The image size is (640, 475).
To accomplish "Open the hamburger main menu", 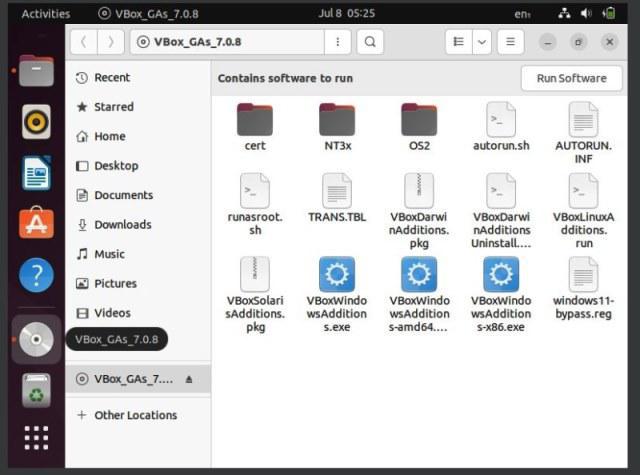I will click(511, 42).
